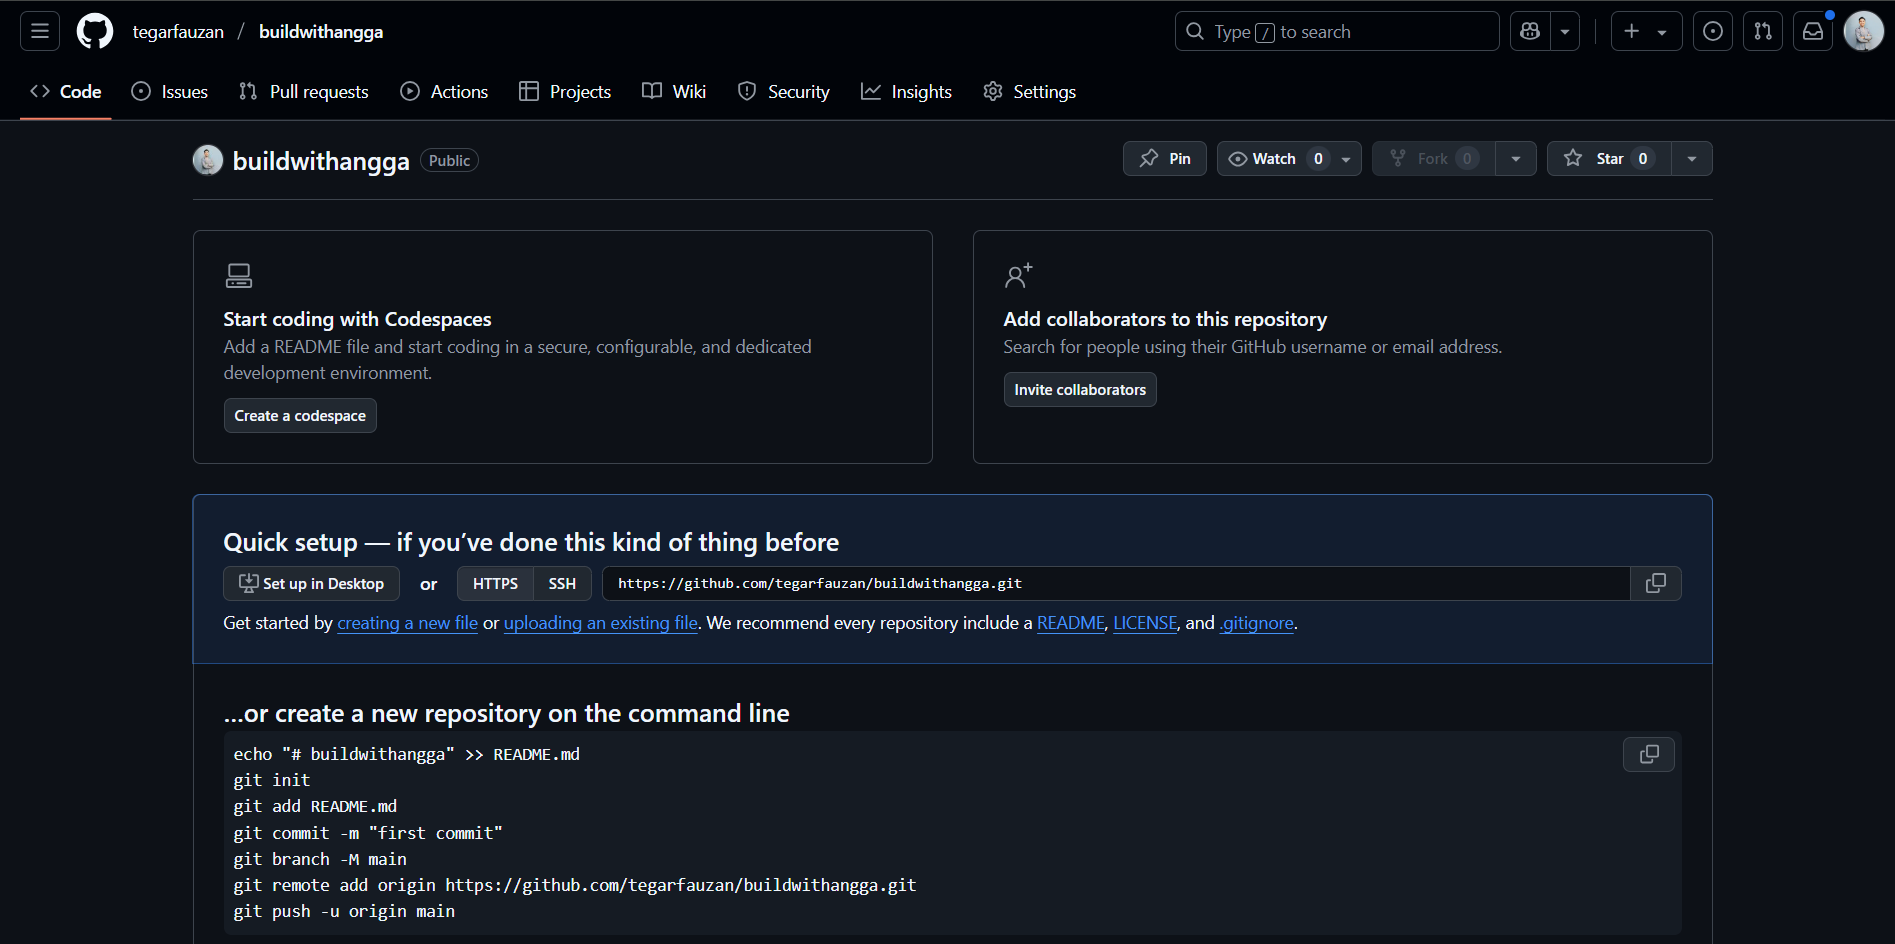Click the git remote add origin line
Image resolution: width=1895 pixels, height=944 pixels.
tap(575, 885)
